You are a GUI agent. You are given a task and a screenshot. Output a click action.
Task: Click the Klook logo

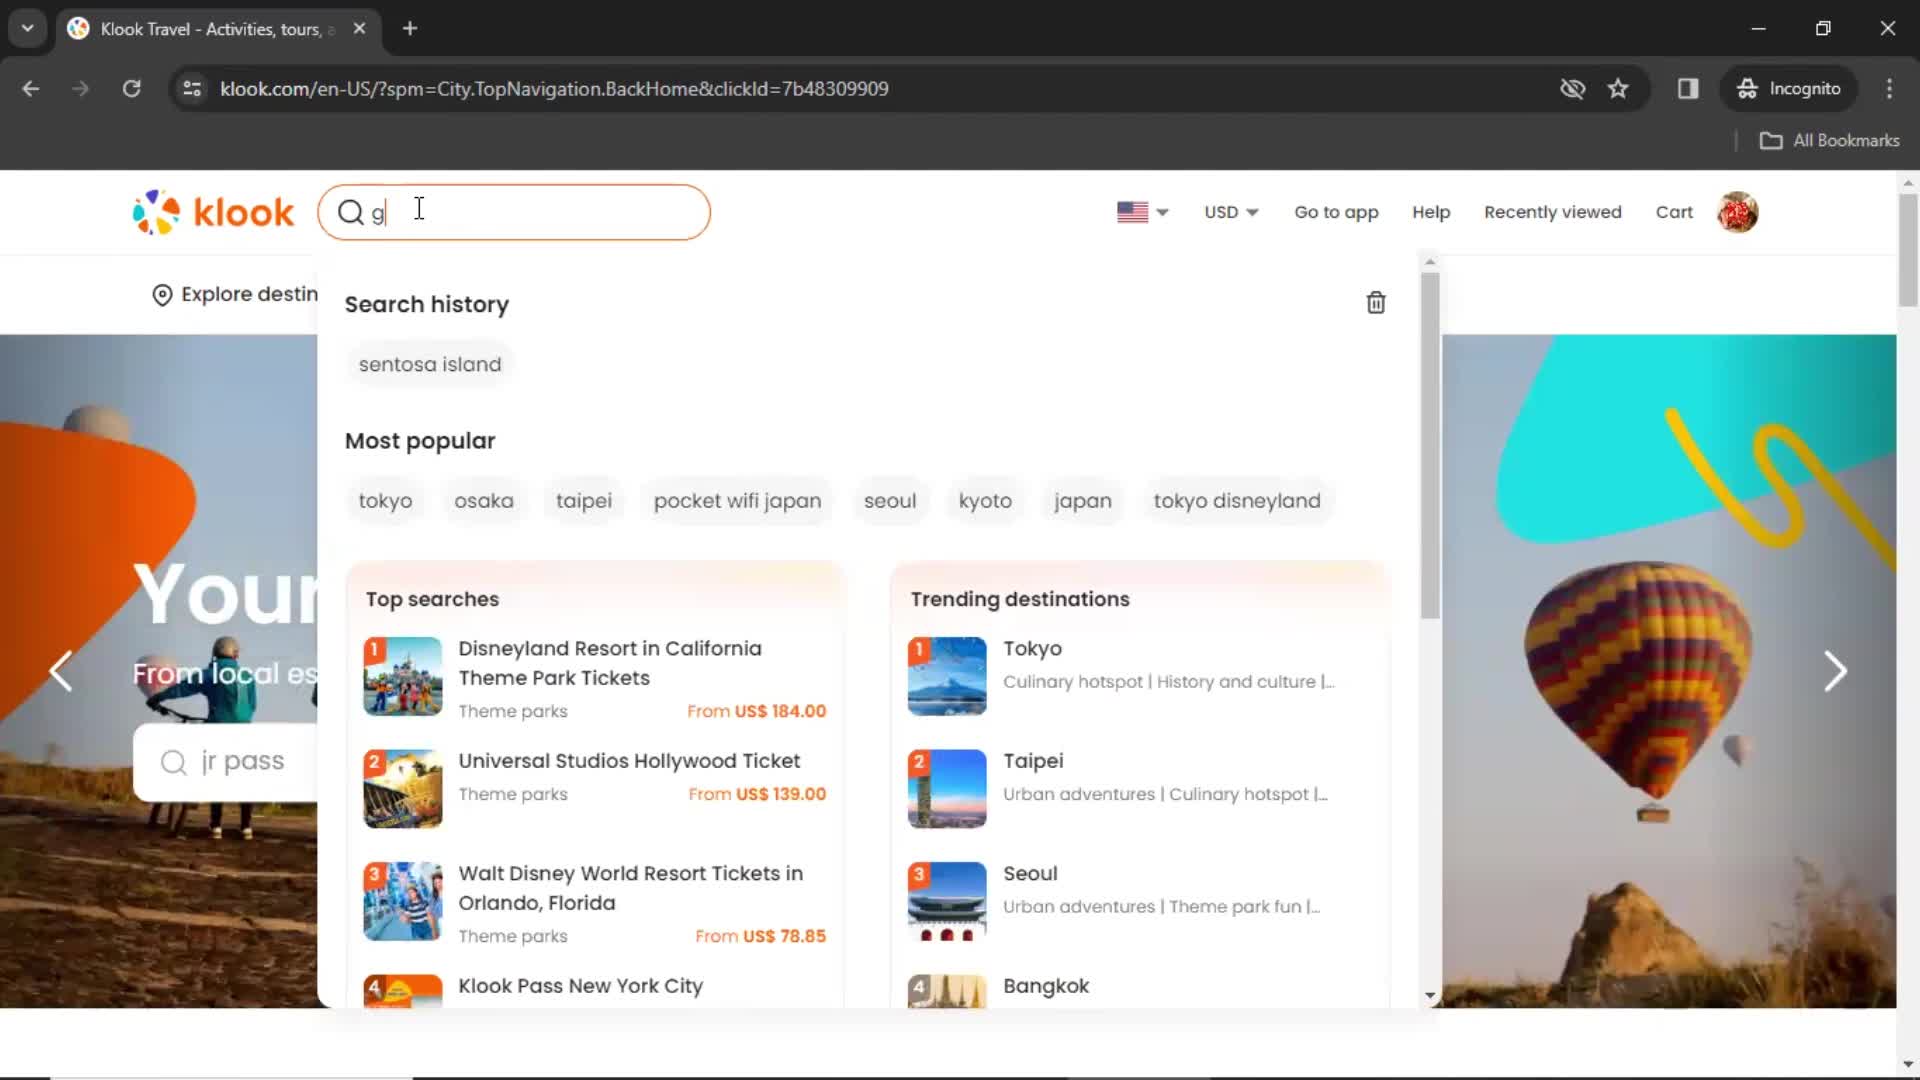pos(213,212)
